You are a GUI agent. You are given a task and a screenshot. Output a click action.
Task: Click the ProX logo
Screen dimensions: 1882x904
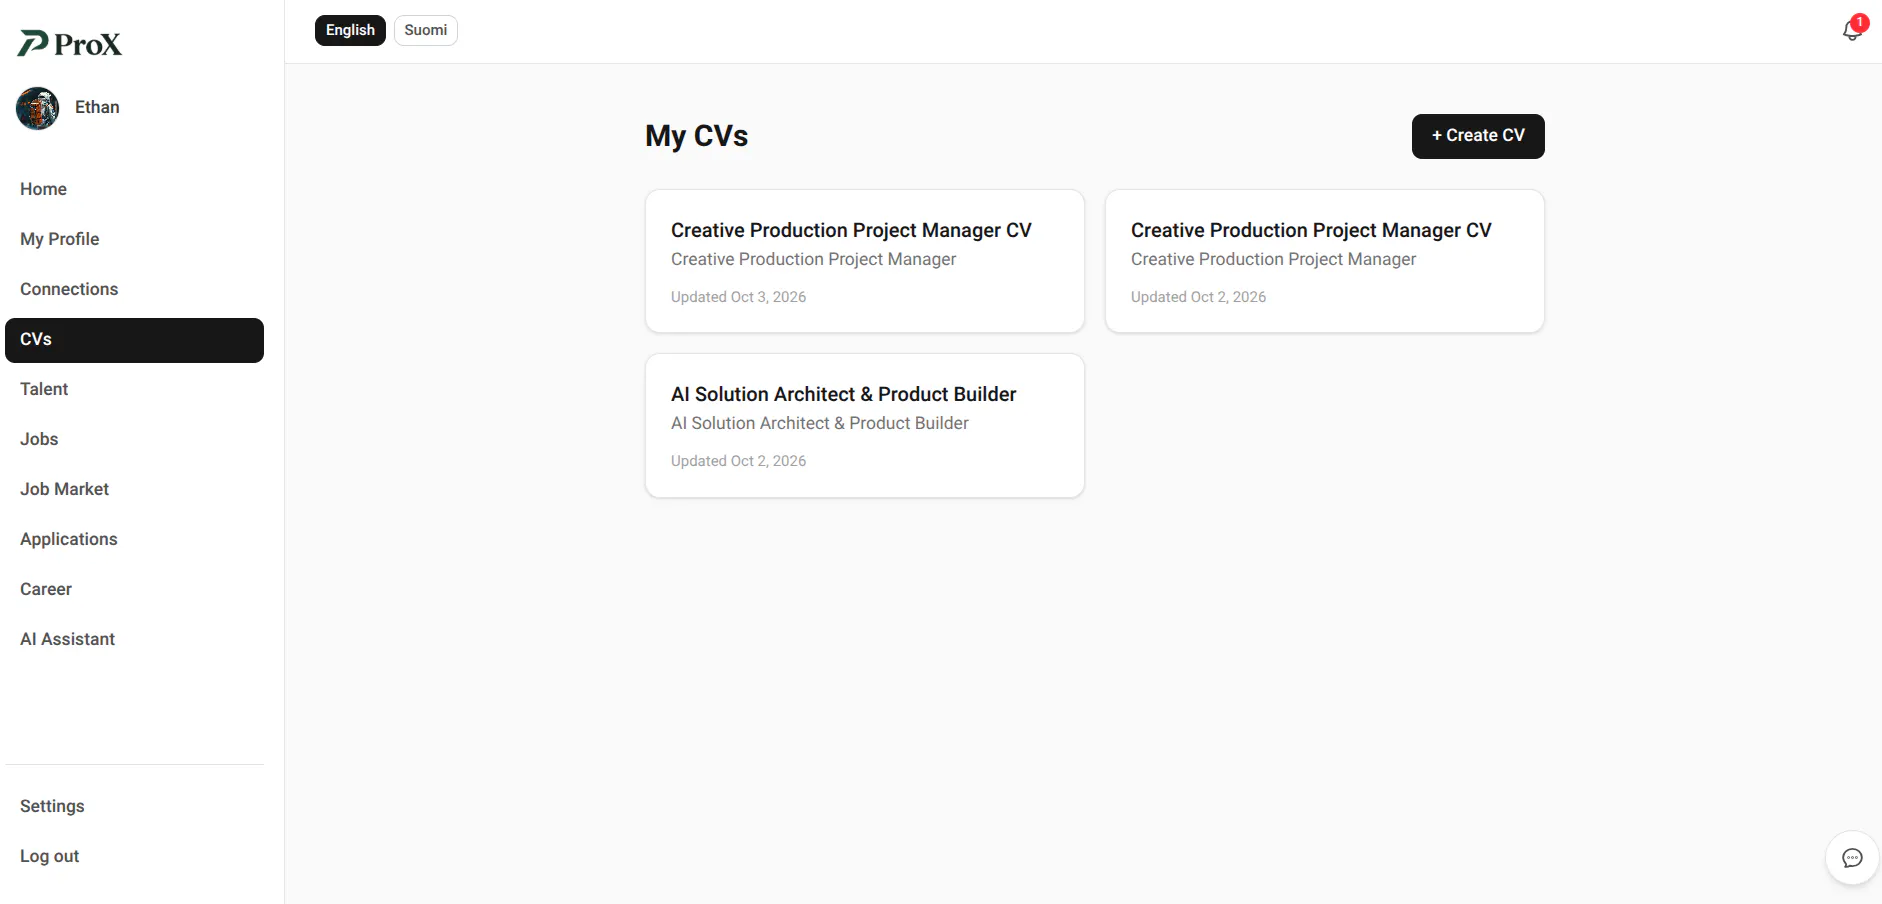click(70, 43)
